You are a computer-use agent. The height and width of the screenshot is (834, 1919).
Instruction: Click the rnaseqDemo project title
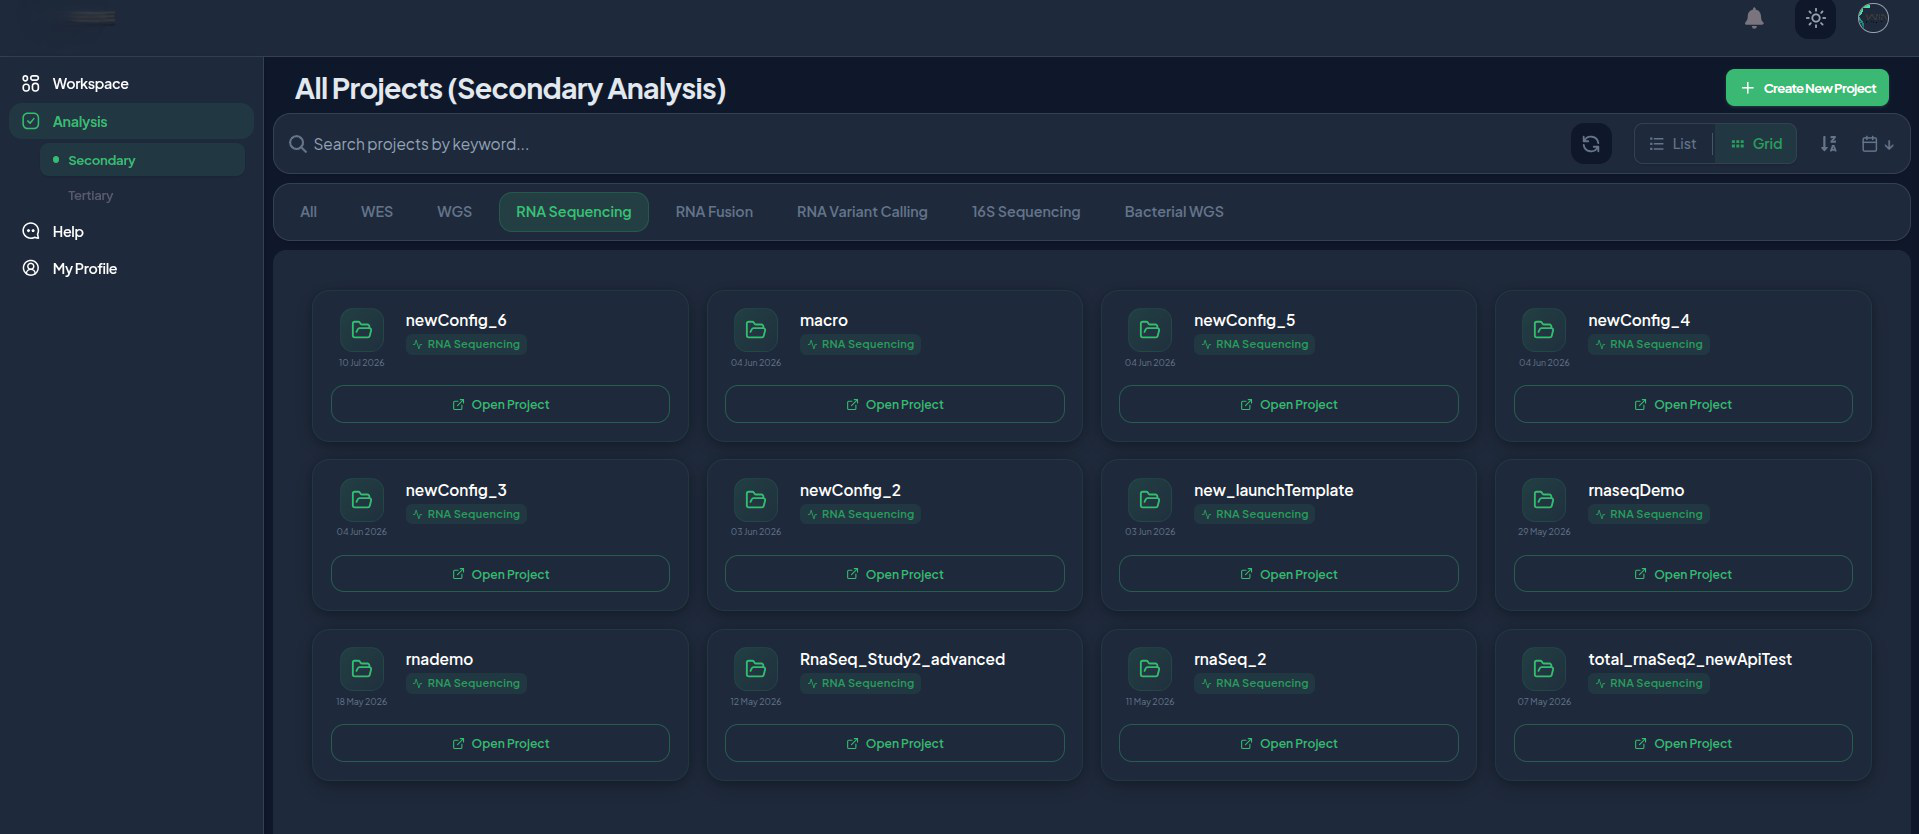[1636, 490]
